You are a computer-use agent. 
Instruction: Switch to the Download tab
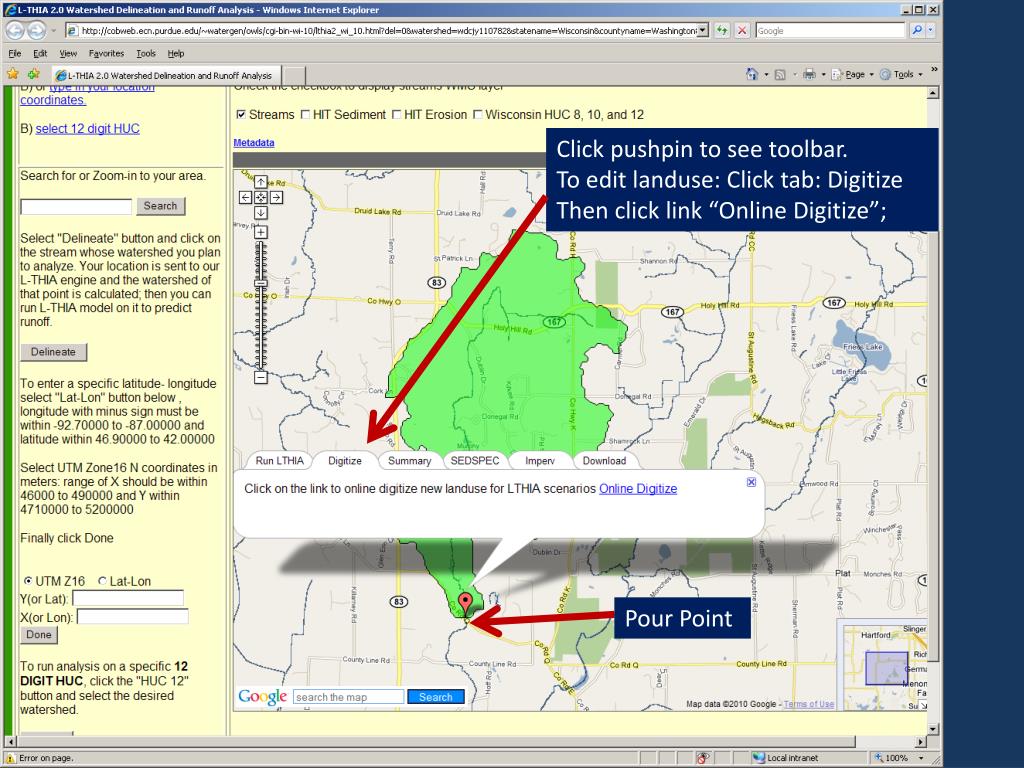coord(605,460)
